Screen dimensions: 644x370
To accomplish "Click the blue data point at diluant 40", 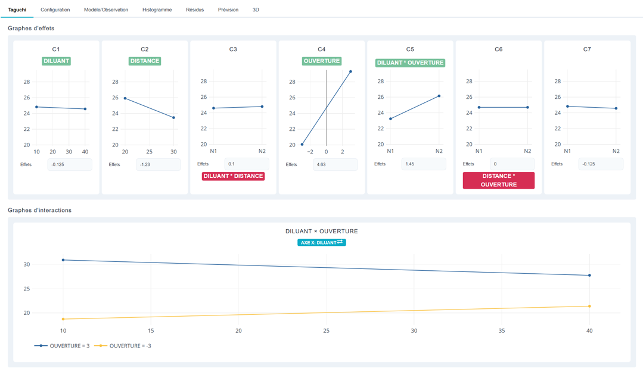I will tap(589, 276).
